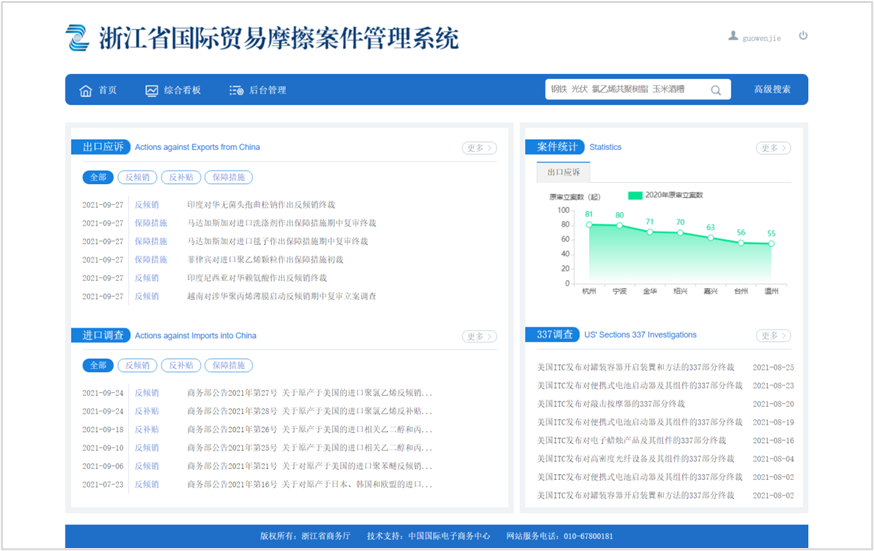The image size is (874, 551).
Task: Expand 更多 in the 出口应诉 panel
Action: 479,148
